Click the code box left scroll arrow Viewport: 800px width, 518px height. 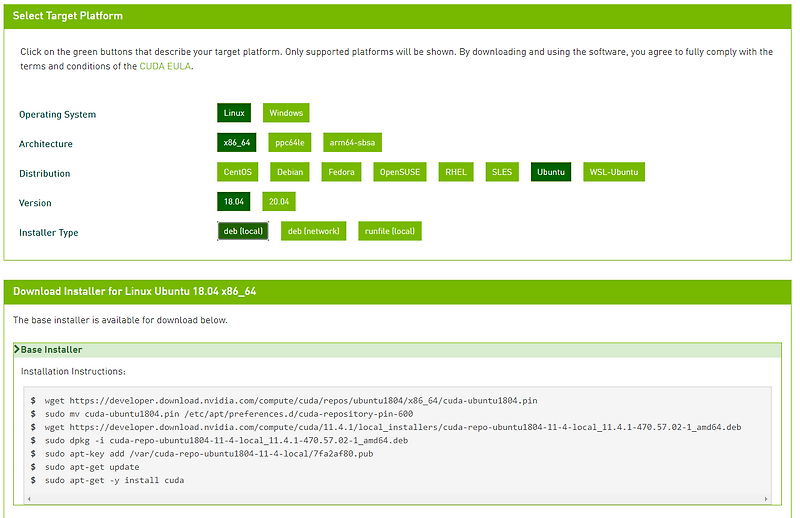(29, 499)
